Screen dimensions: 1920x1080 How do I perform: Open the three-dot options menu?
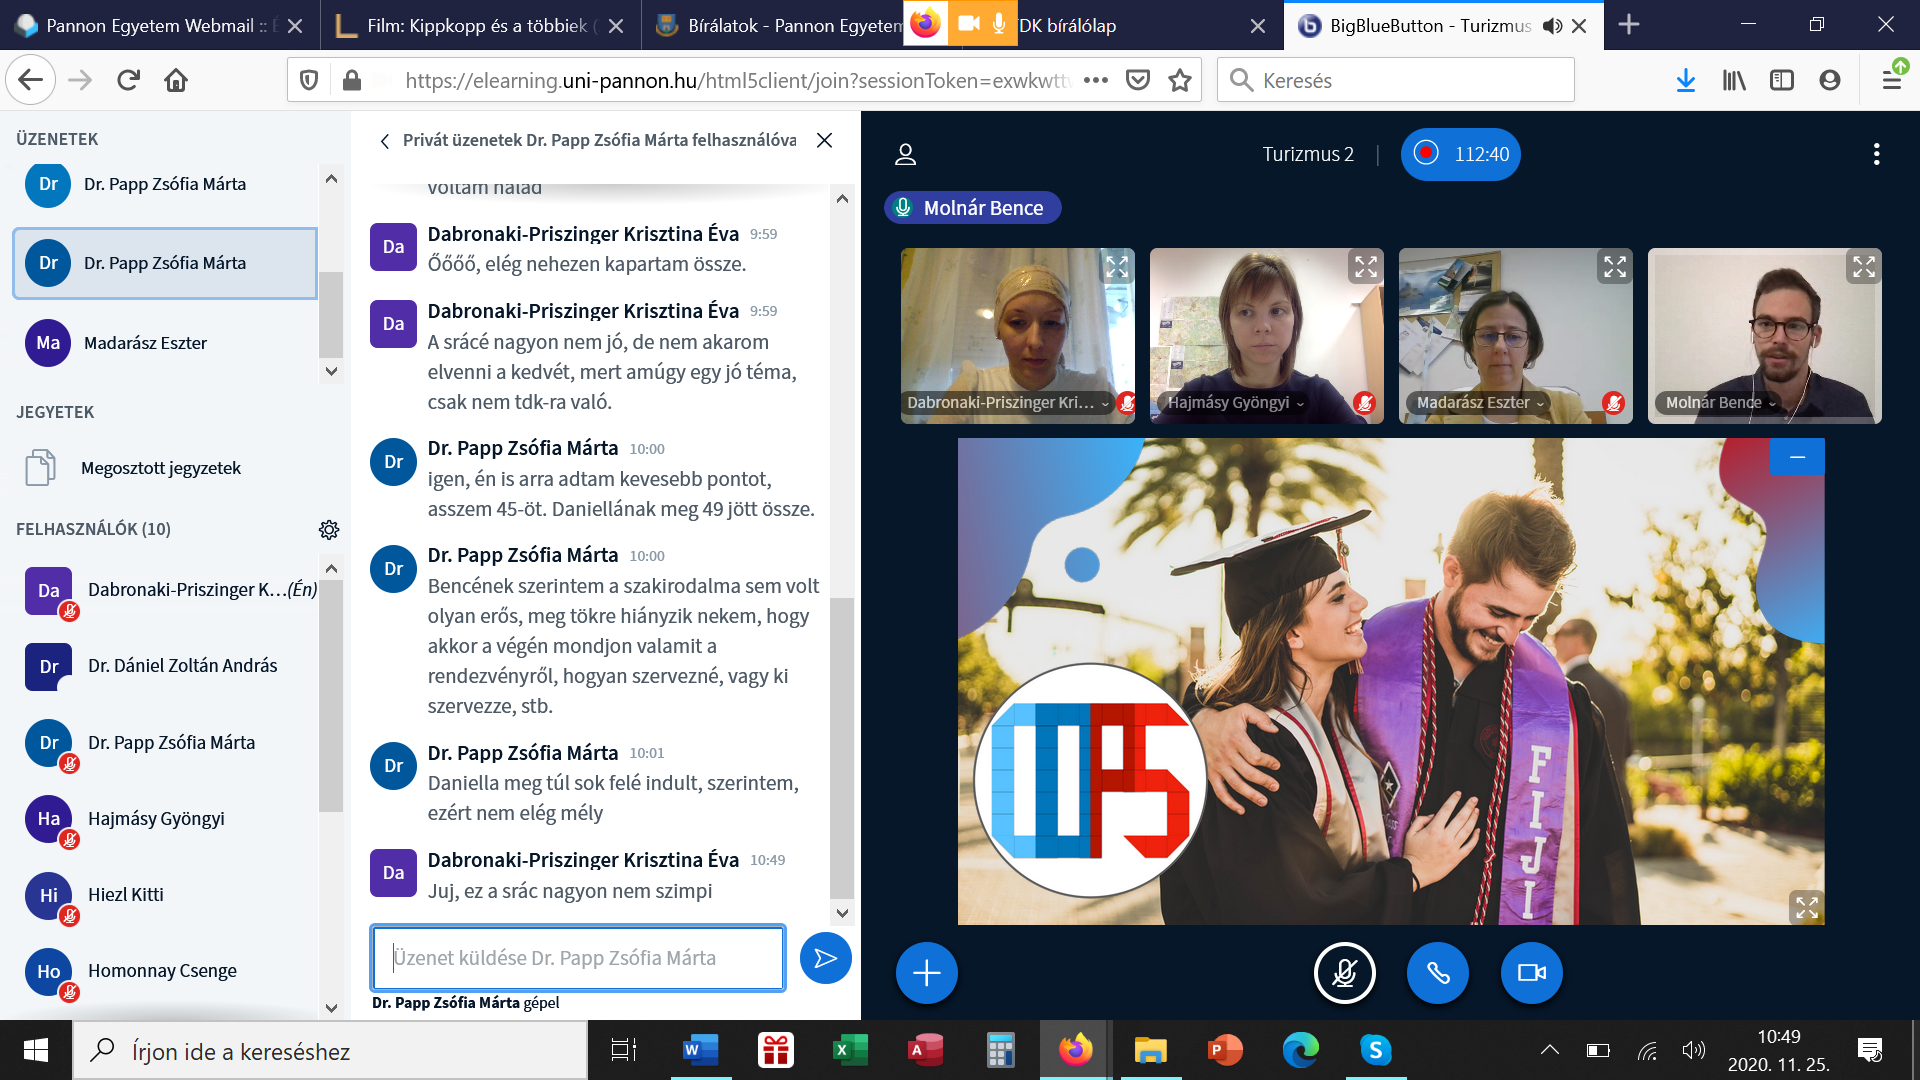pos(1876,154)
